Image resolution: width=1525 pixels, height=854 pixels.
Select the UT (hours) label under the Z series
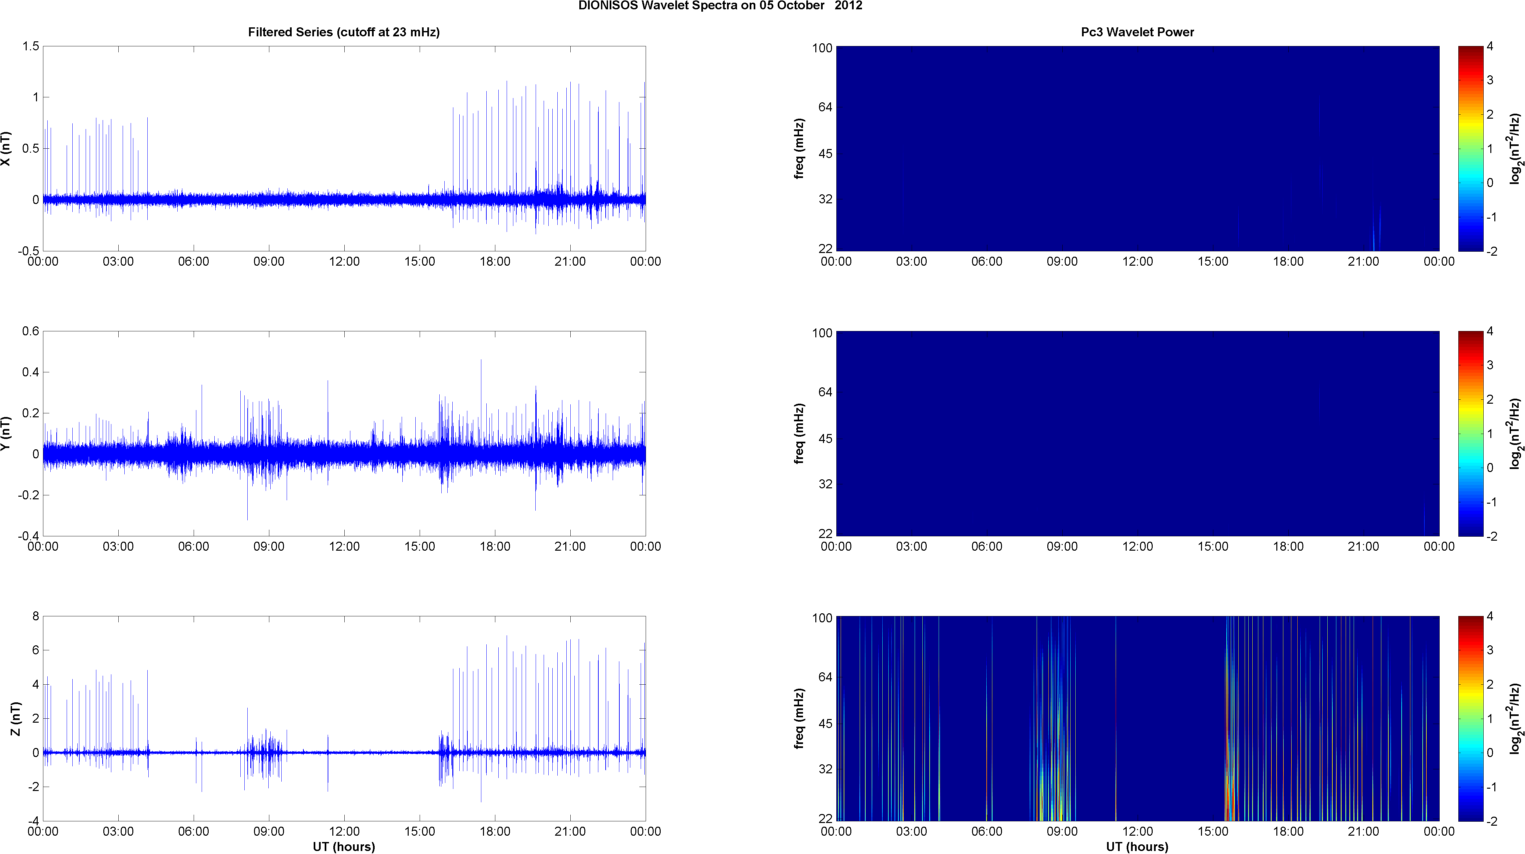[x=344, y=847]
